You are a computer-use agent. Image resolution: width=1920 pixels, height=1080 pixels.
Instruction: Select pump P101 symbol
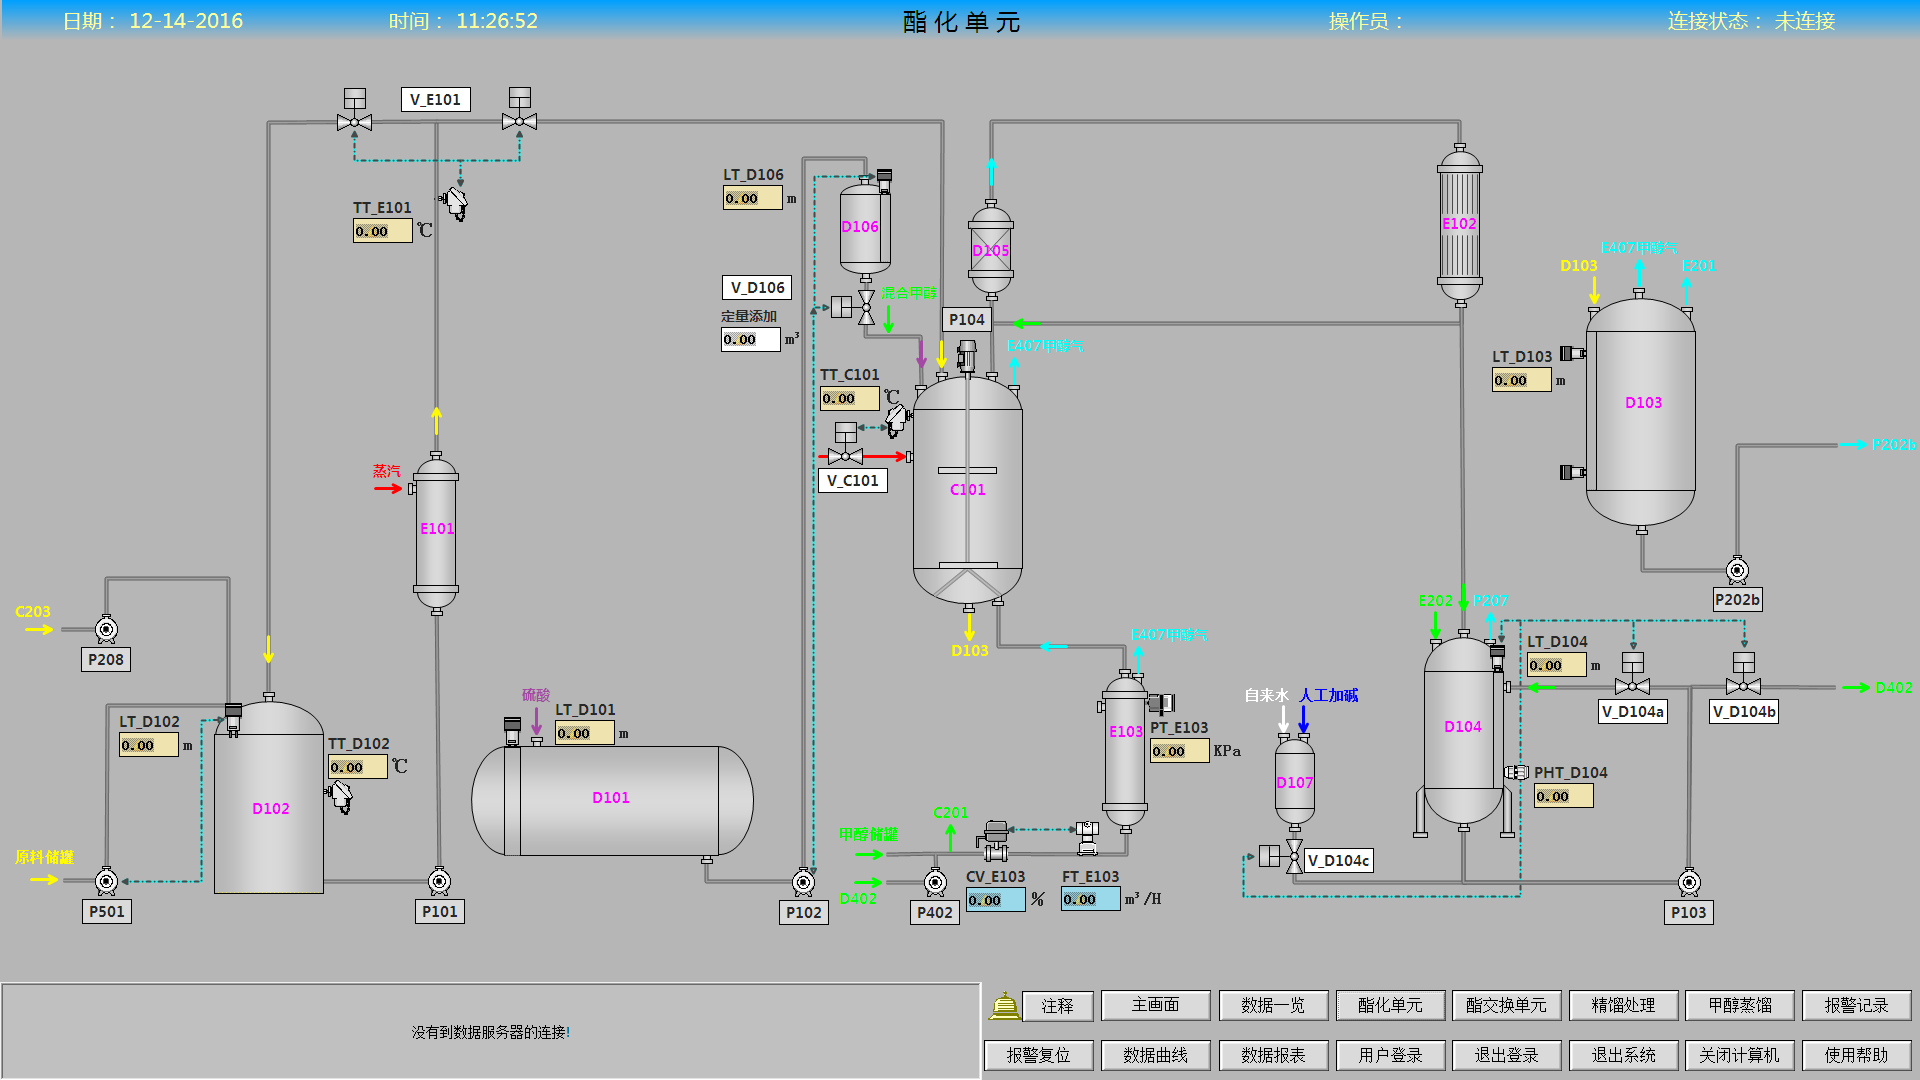439,881
